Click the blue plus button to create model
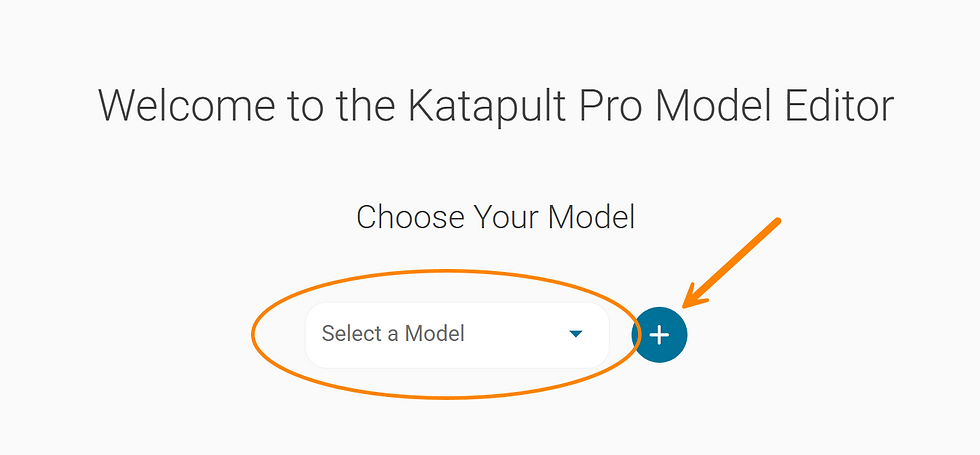The height and width of the screenshot is (455, 980). point(660,334)
